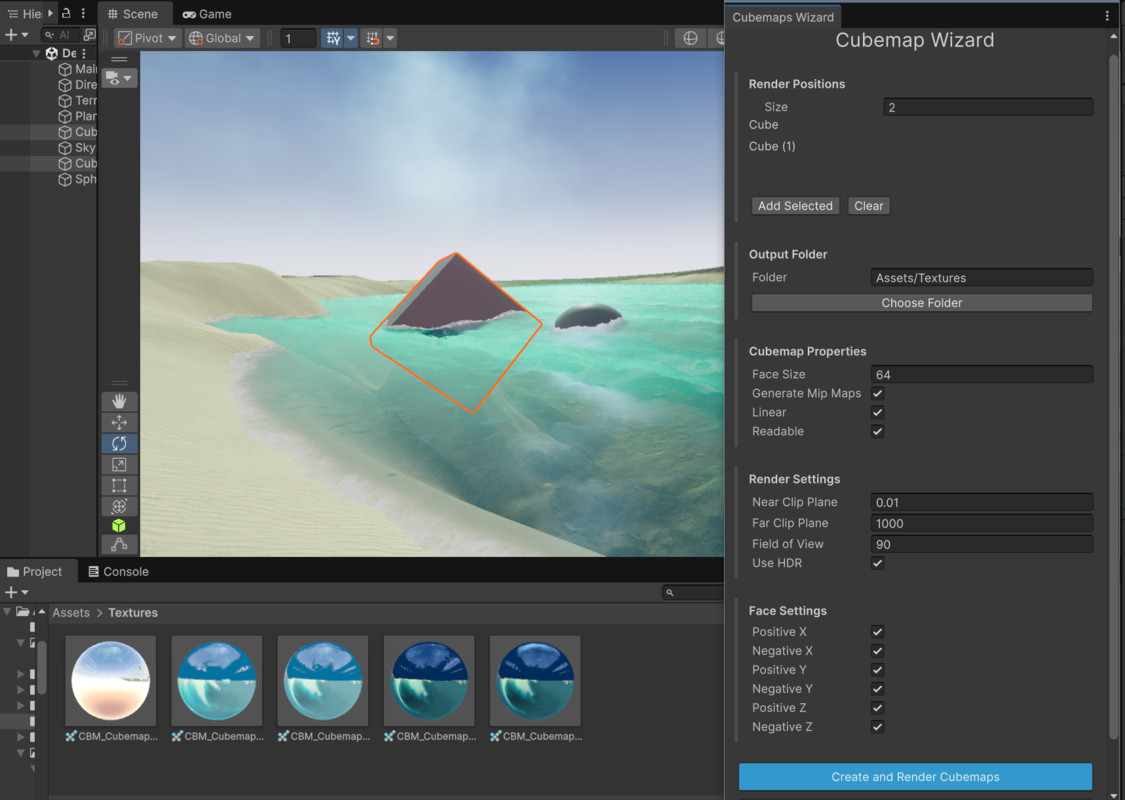Click the Far Clip Plane field
The width and height of the screenshot is (1125, 800).
point(982,523)
